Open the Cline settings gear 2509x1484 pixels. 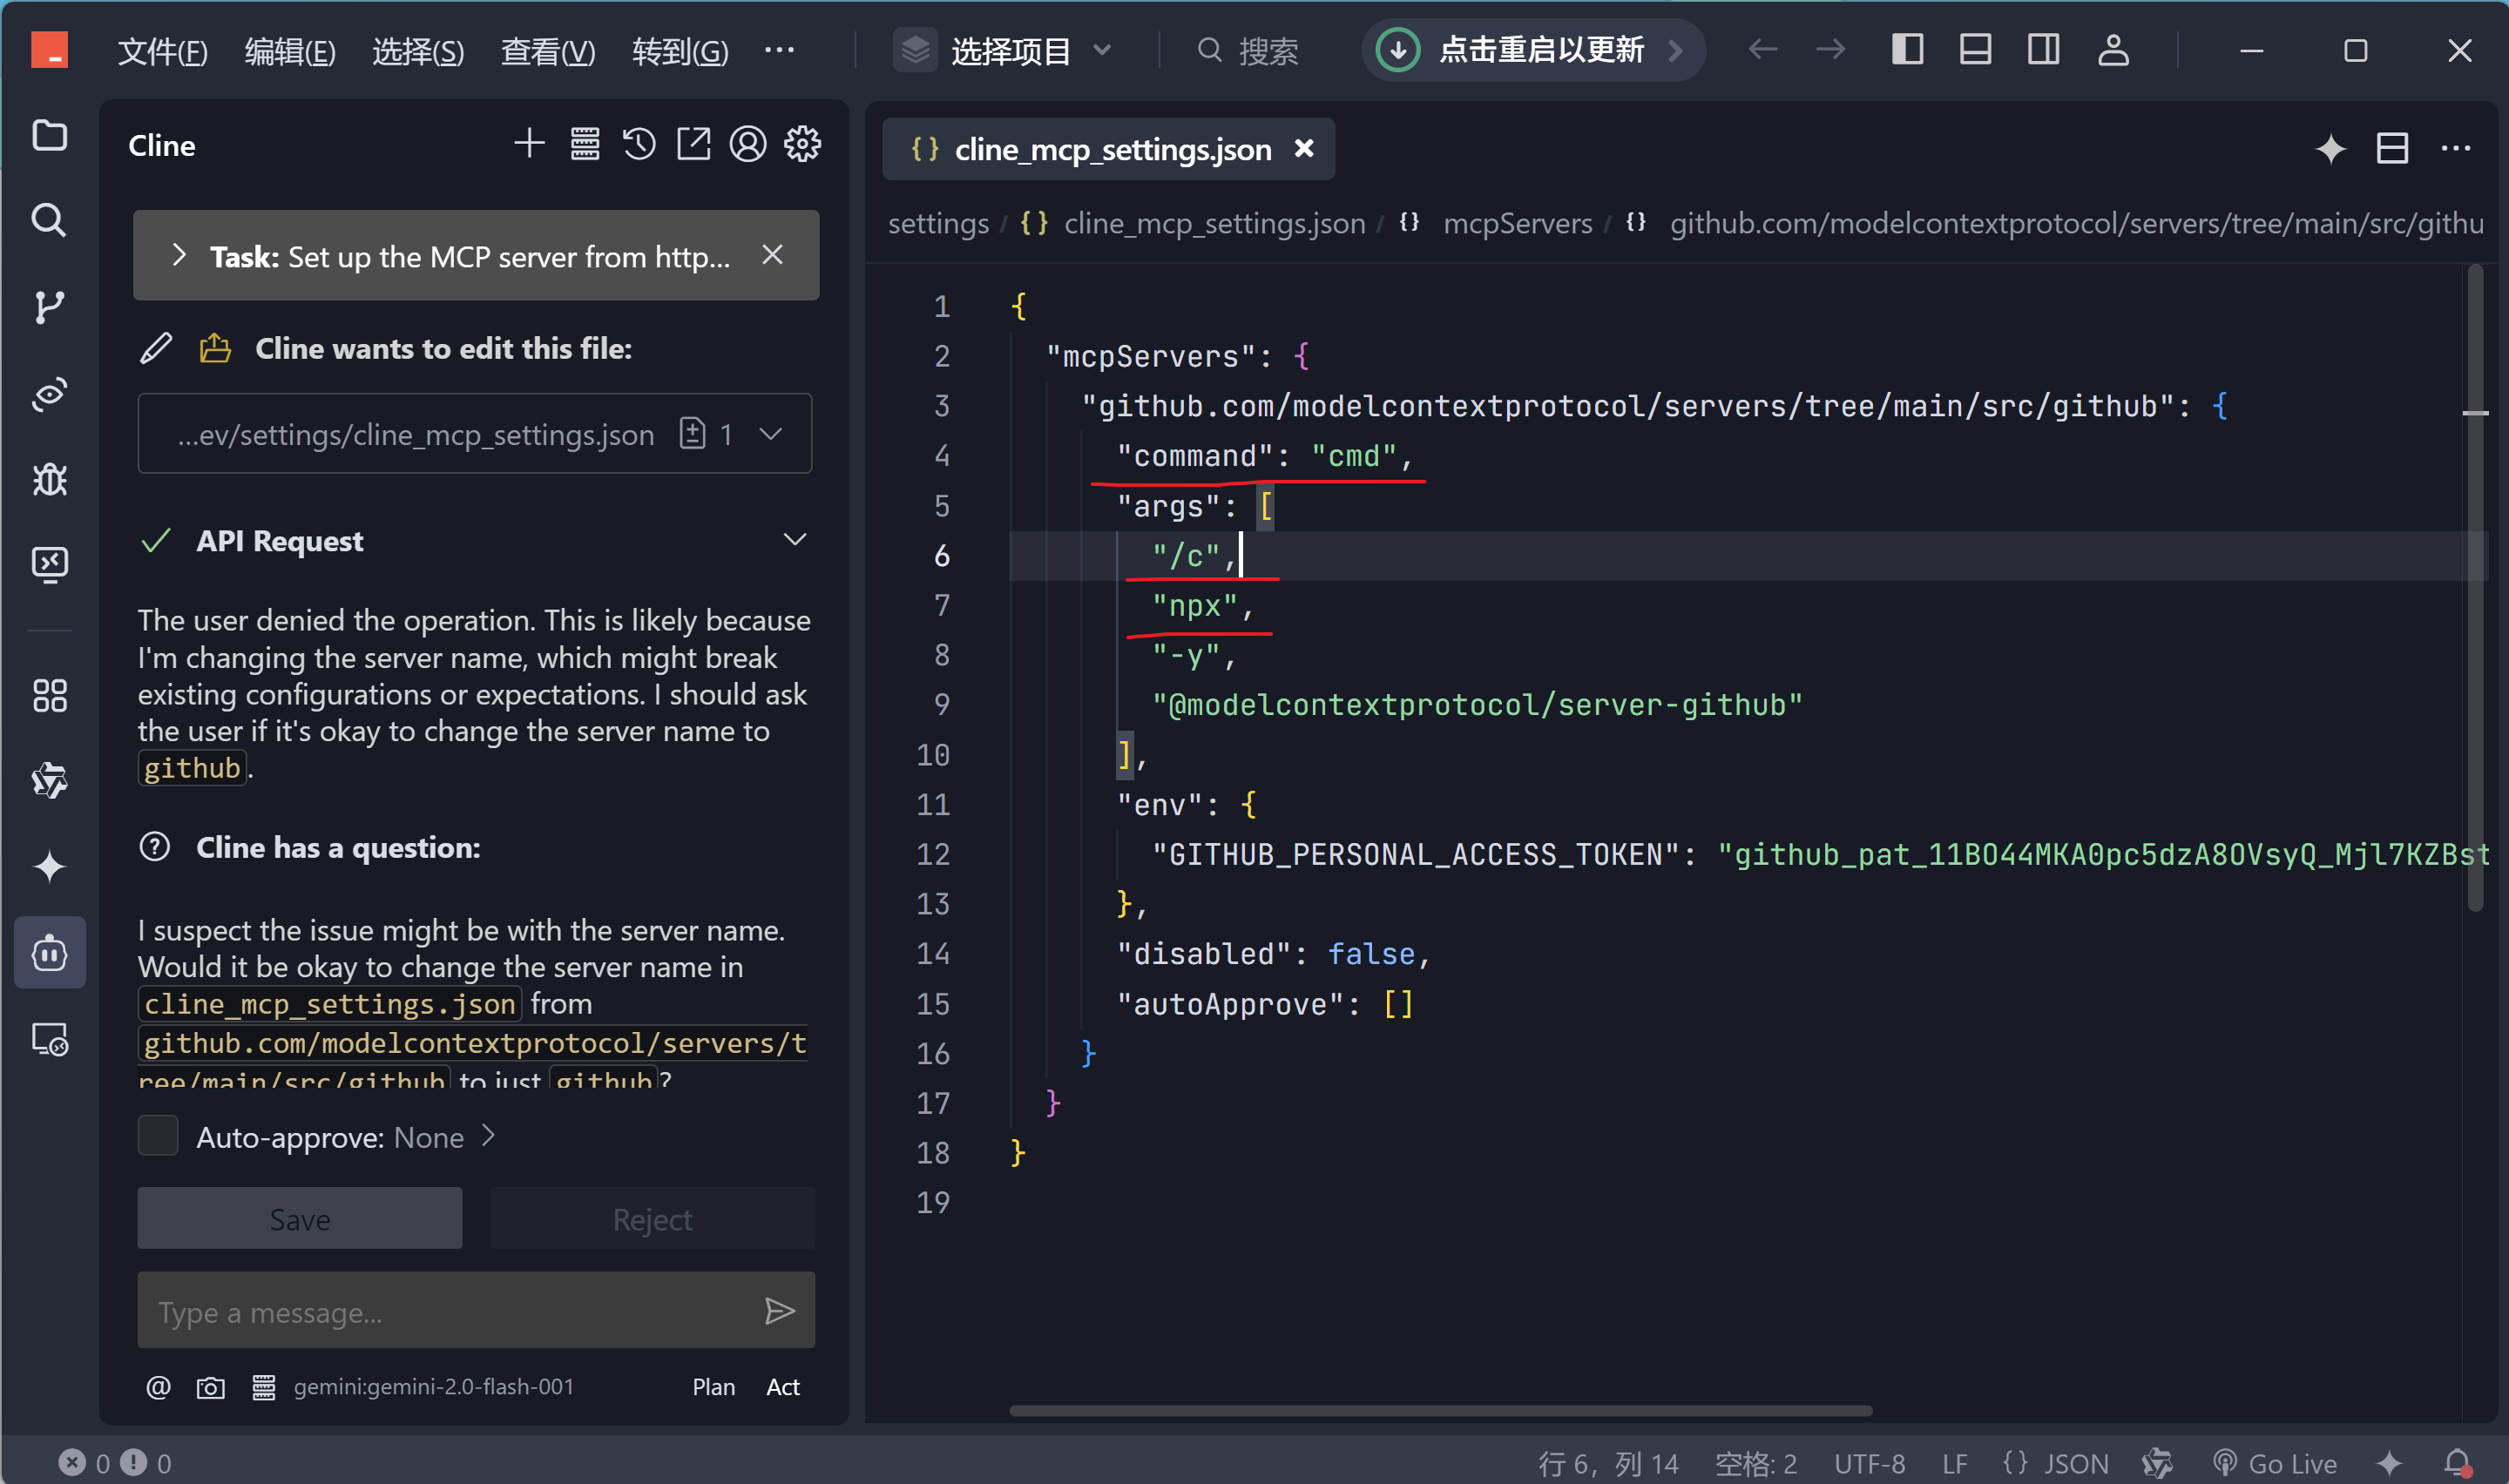coord(802,145)
